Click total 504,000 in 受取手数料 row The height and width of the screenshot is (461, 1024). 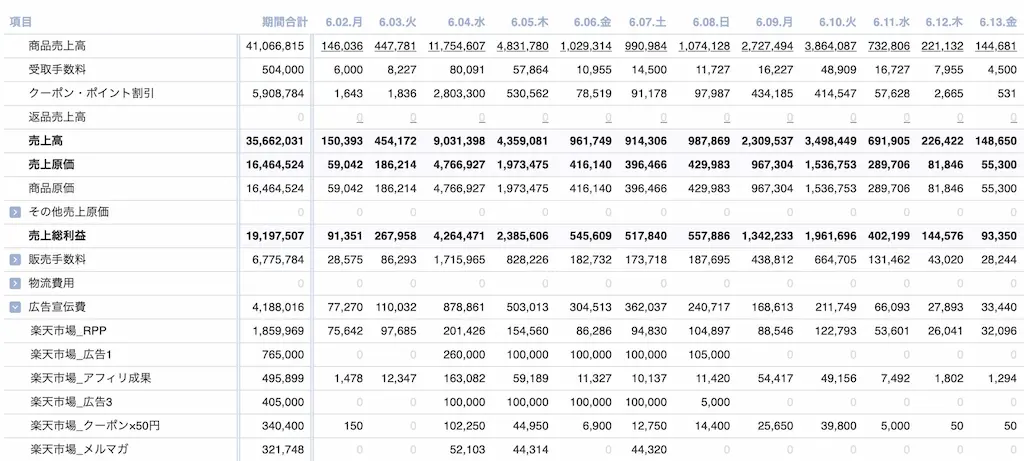(283, 70)
